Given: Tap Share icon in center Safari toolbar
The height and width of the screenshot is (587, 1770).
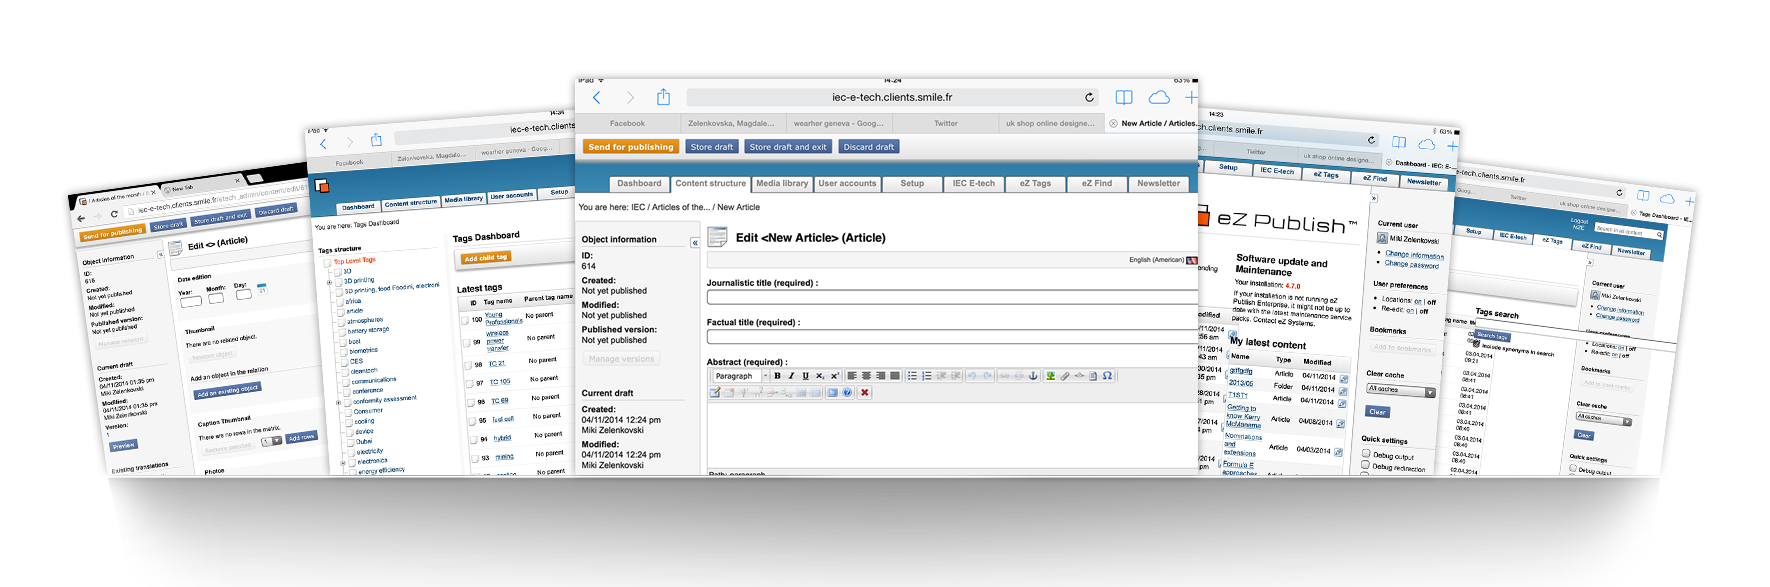Looking at the screenshot, I should click(x=663, y=96).
